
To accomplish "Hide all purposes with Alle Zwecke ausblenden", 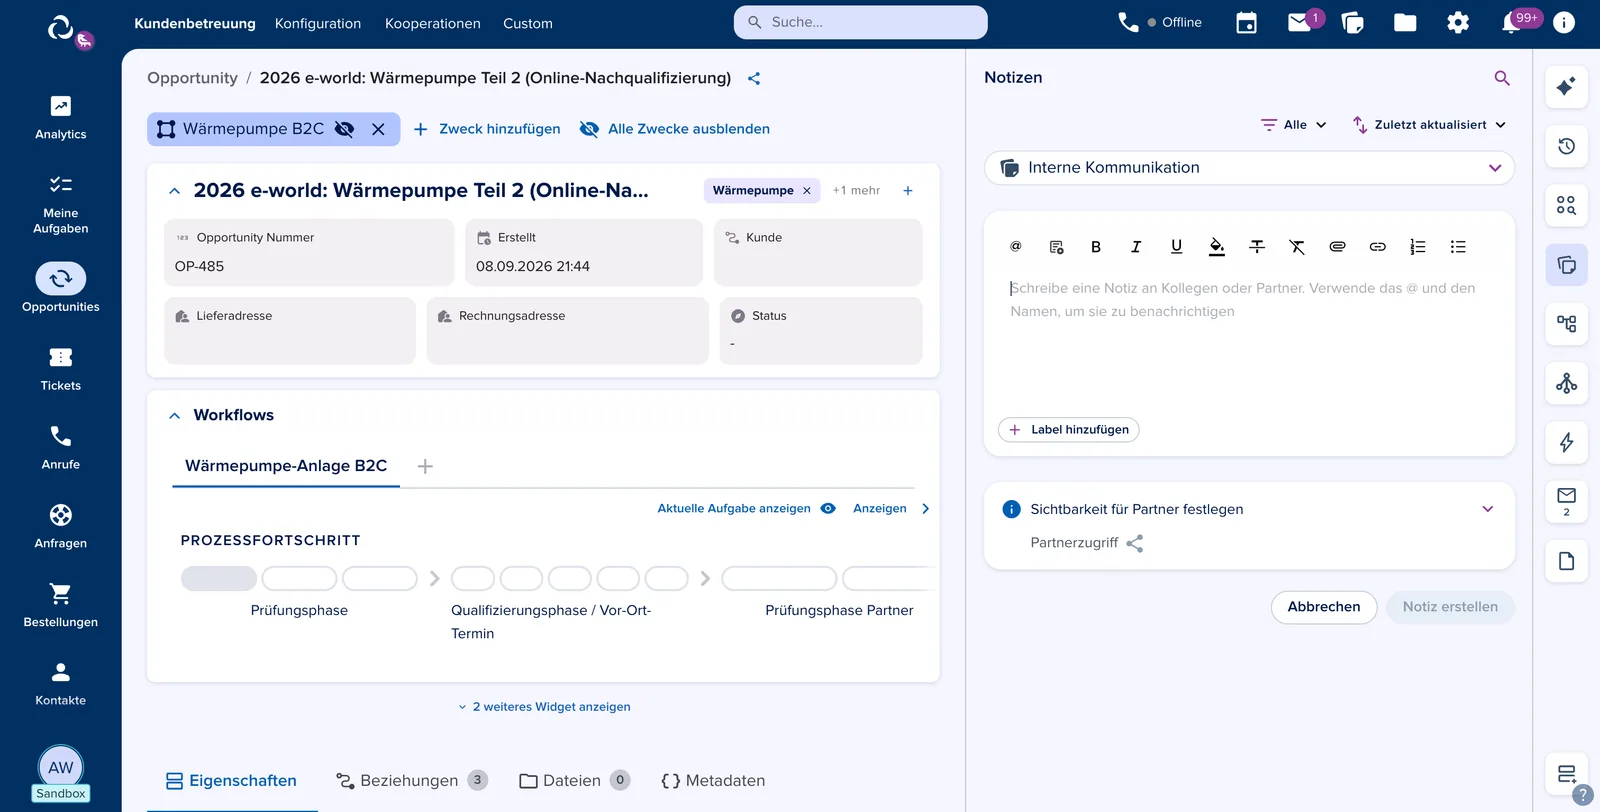I will click(x=675, y=129).
